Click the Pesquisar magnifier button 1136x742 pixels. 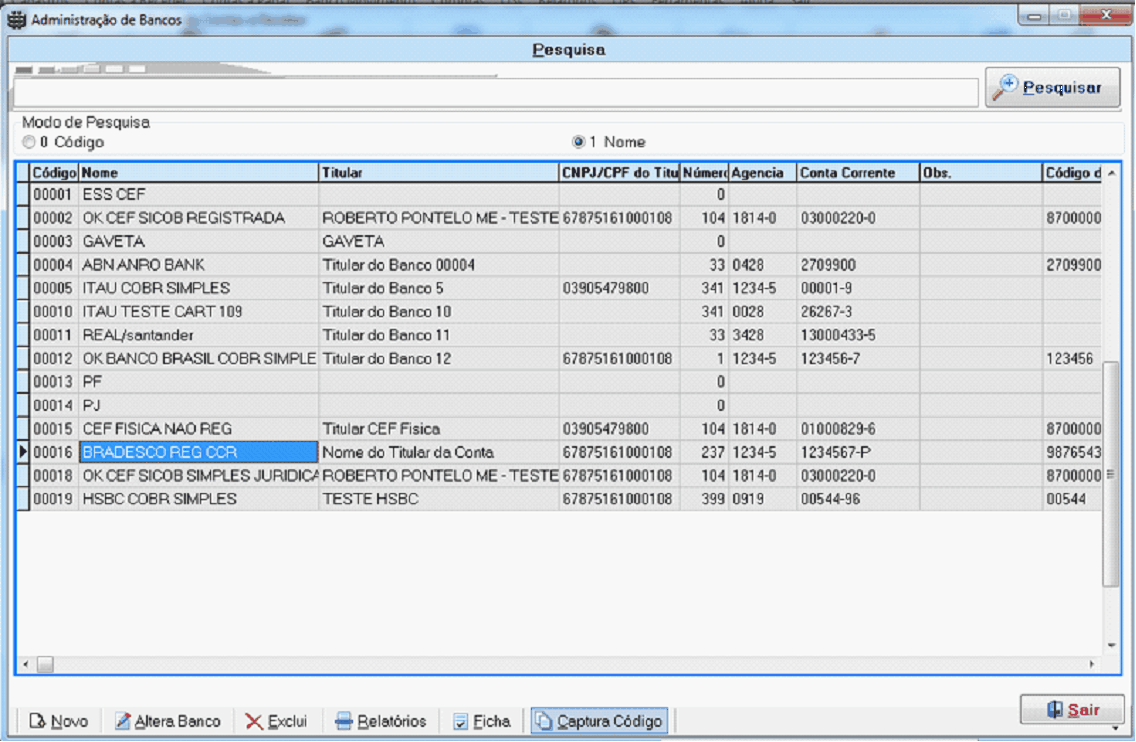[x=1052, y=88]
